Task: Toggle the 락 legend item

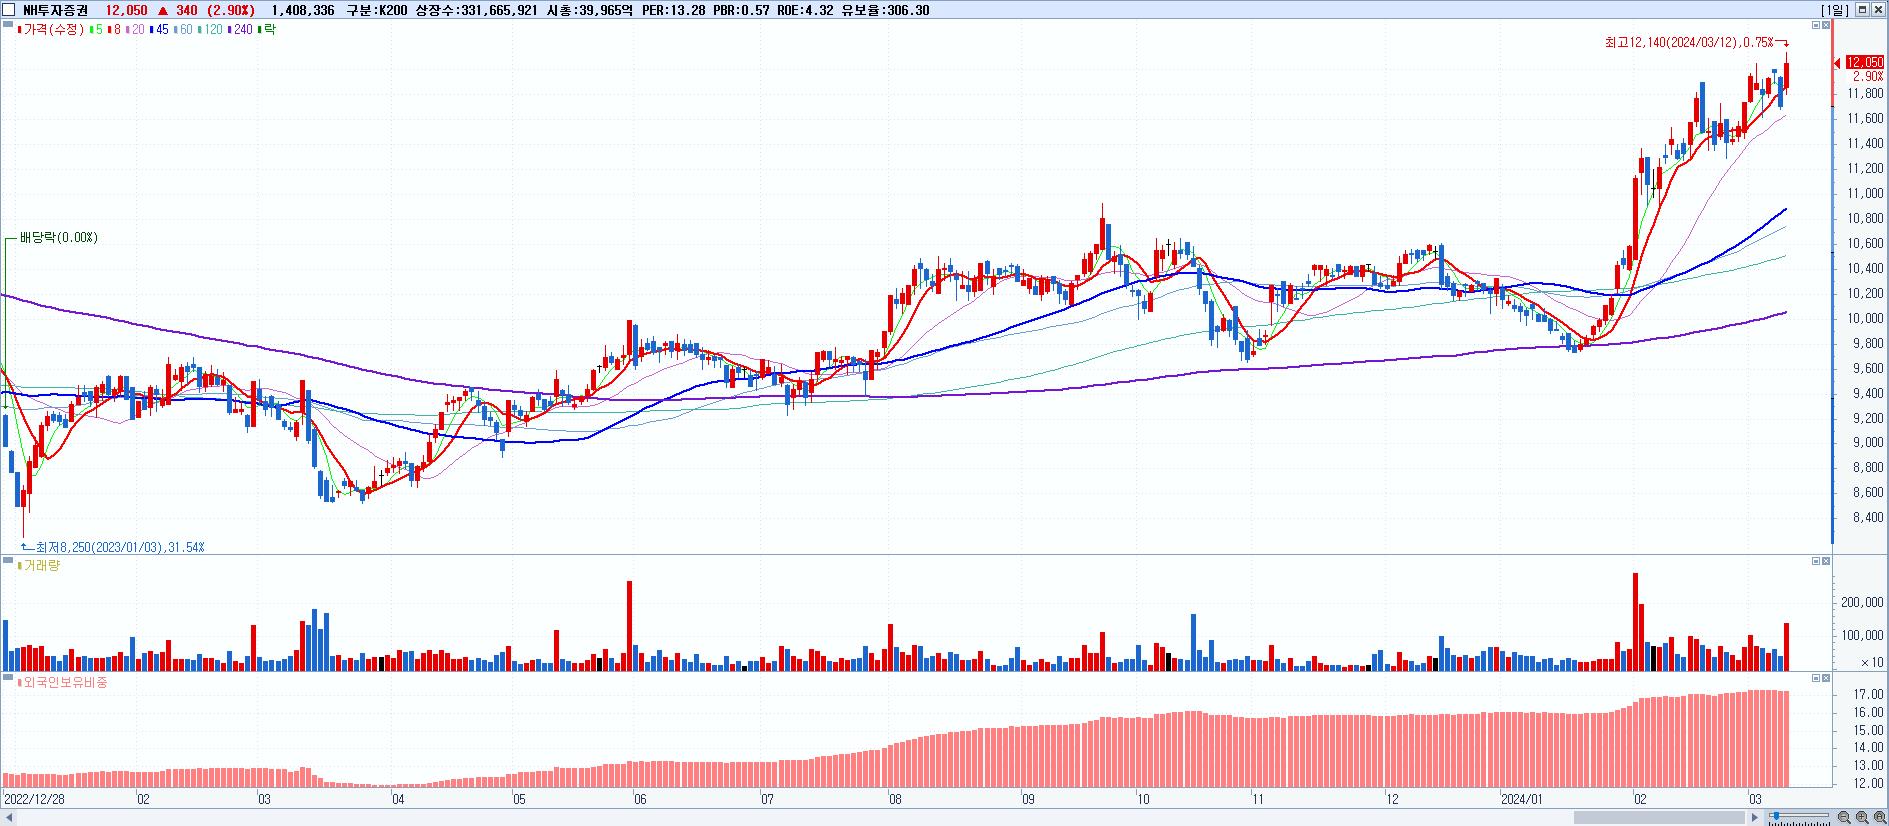Action: [x=267, y=30]
